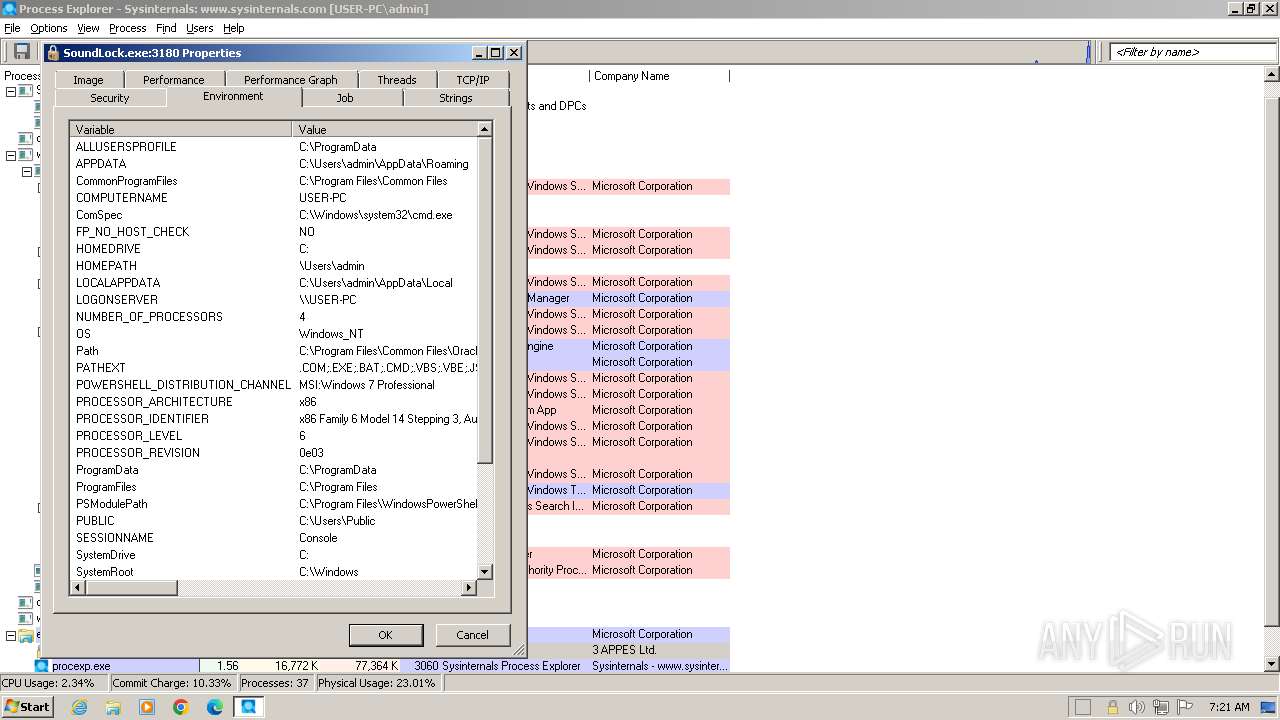Sort by the Value column header
The image size is (1280, 720).
[385, 129]
